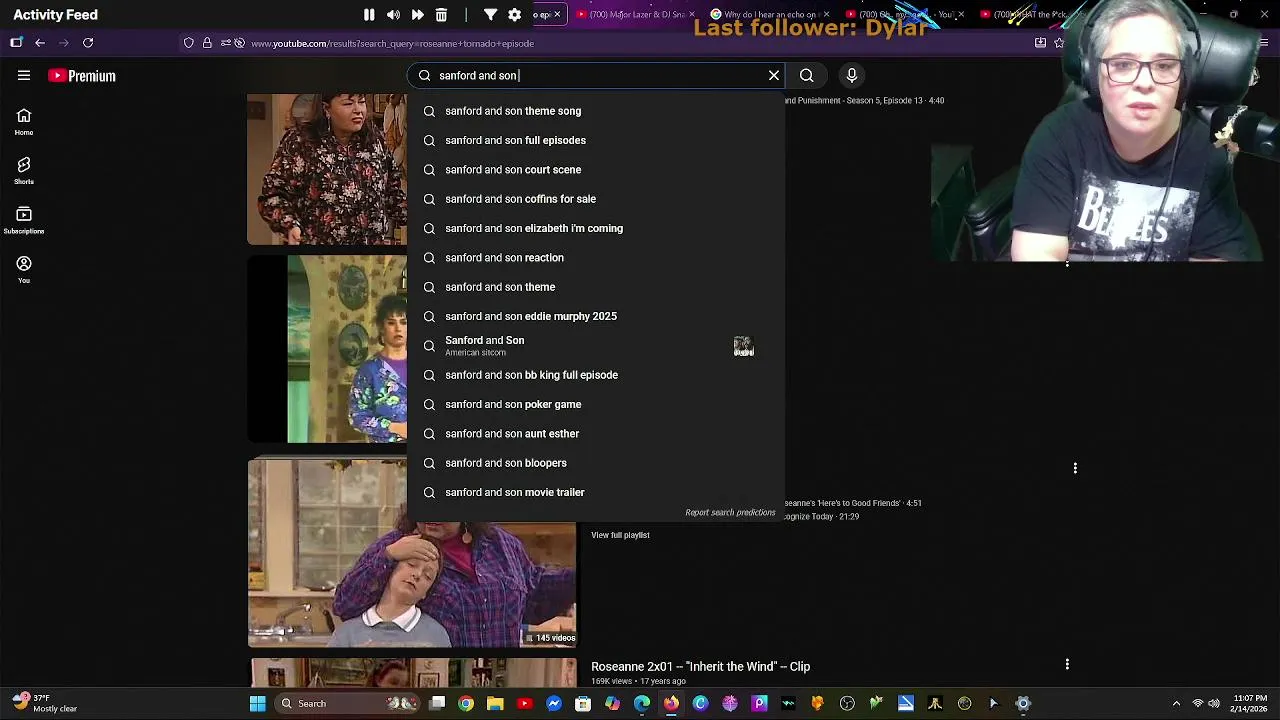Choose suggestion bb king full episode
1280x720 pixels.
point(596,375)
